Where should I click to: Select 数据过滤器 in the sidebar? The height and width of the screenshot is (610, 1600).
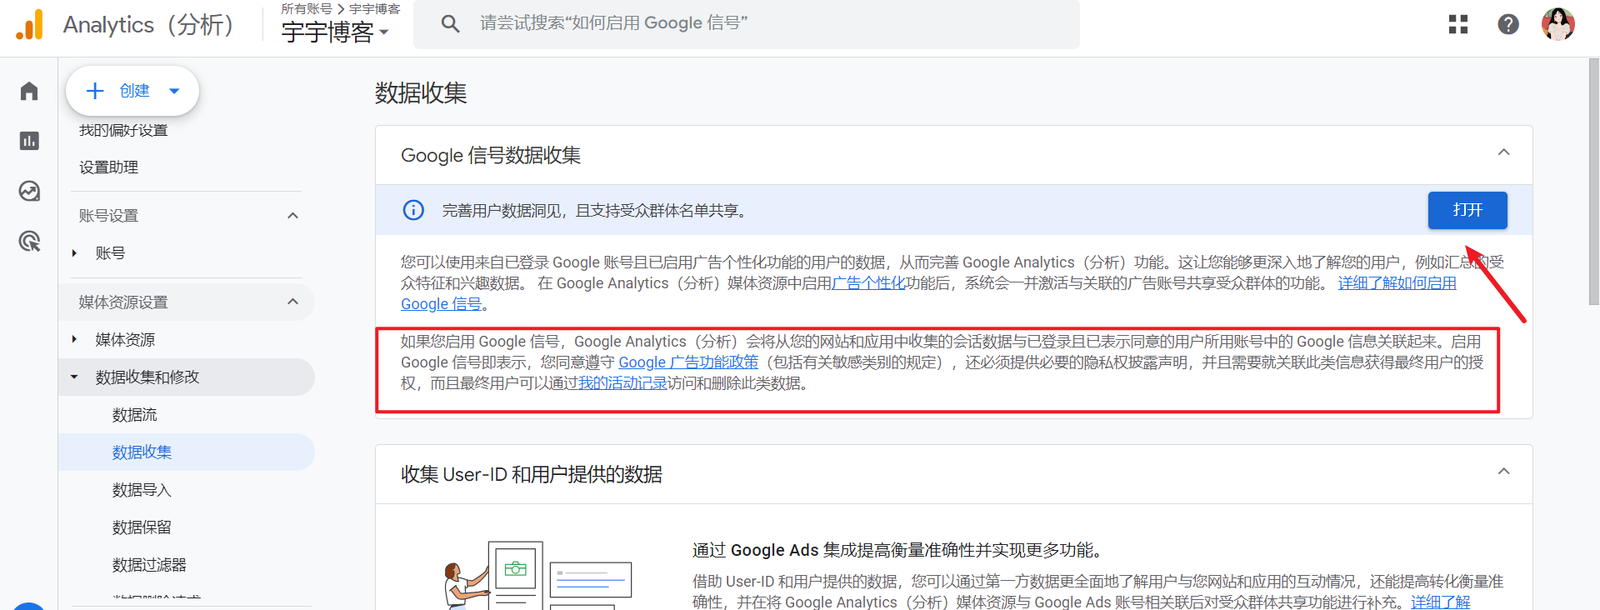149,565
